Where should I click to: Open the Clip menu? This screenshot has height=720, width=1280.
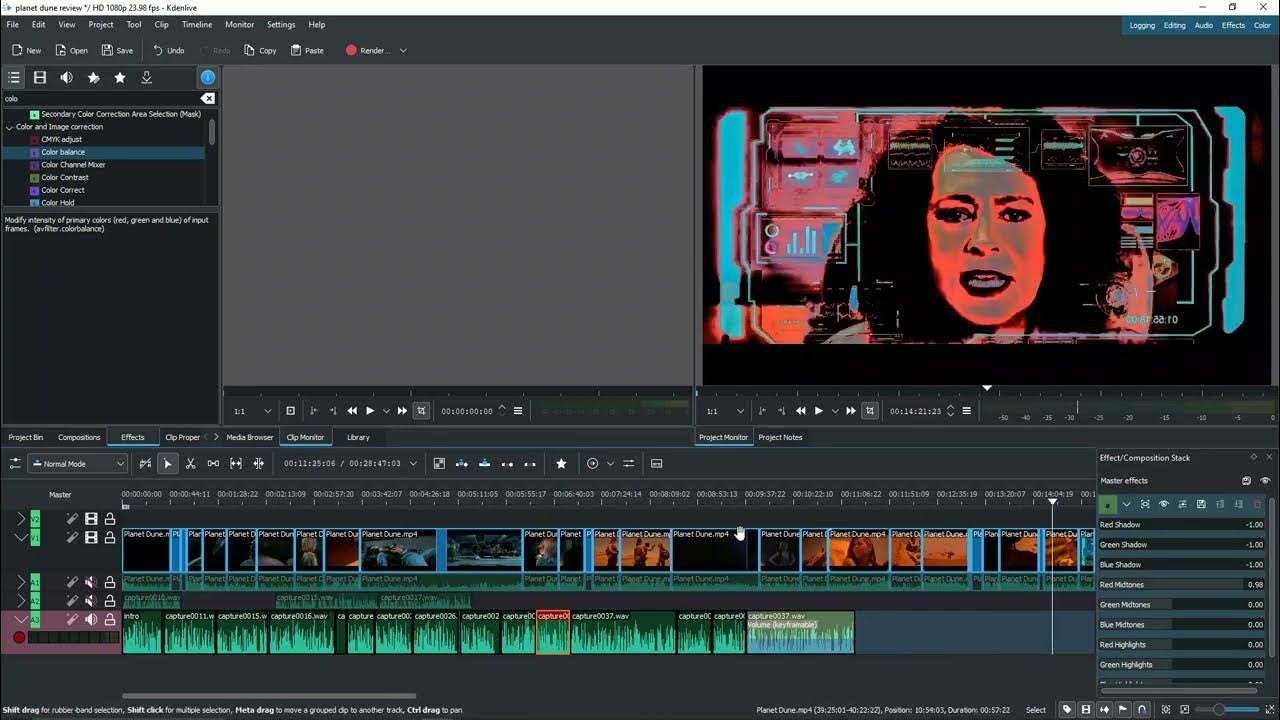click(x=161, y=24)
